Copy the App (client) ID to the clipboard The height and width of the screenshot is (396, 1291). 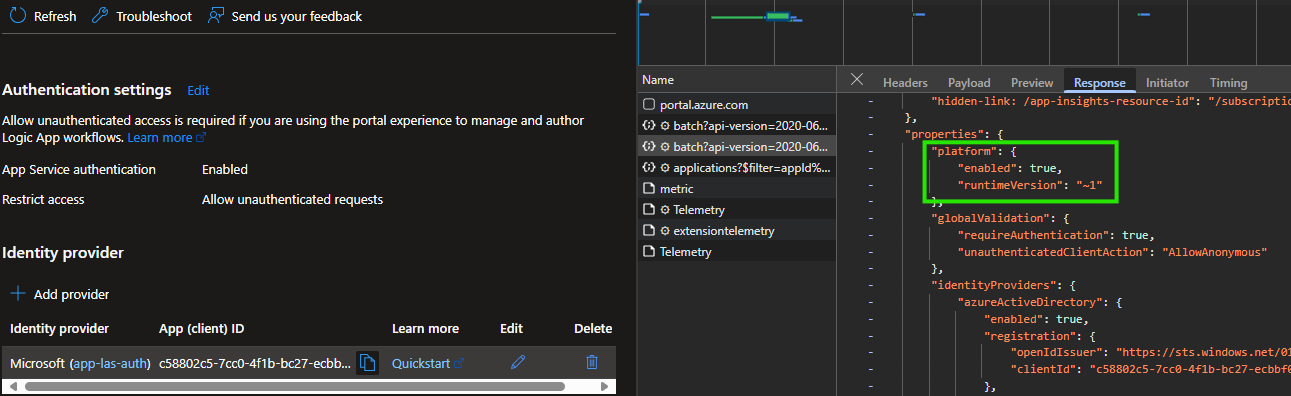pyautogui.click(x=367, y=362)
